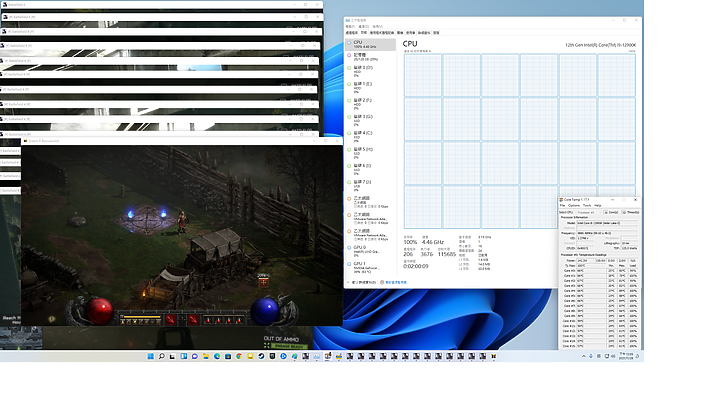Select Memory entry in Task Manager sidebar
This screenshot has height=410, width=720.
click(370, 57)
